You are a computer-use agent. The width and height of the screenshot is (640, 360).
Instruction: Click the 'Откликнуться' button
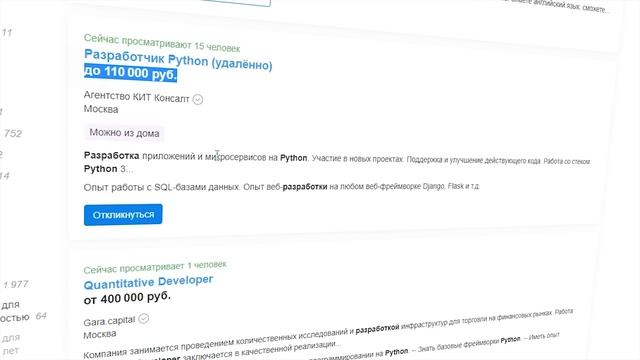(123, 215)
